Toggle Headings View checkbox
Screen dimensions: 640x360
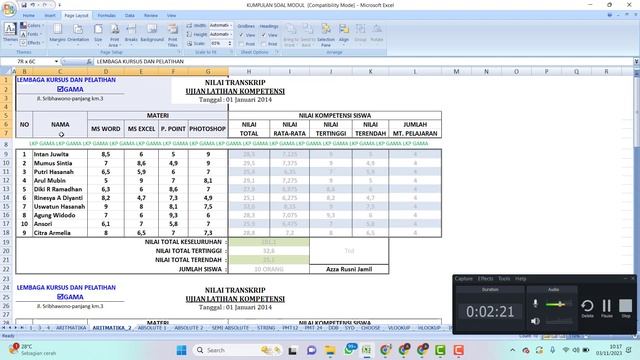tap(264, 35)
